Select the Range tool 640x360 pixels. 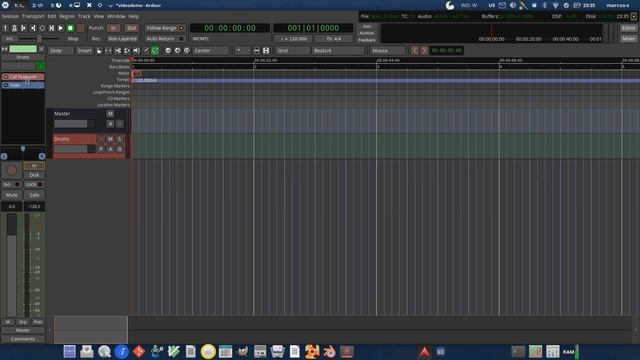(108, 51)
